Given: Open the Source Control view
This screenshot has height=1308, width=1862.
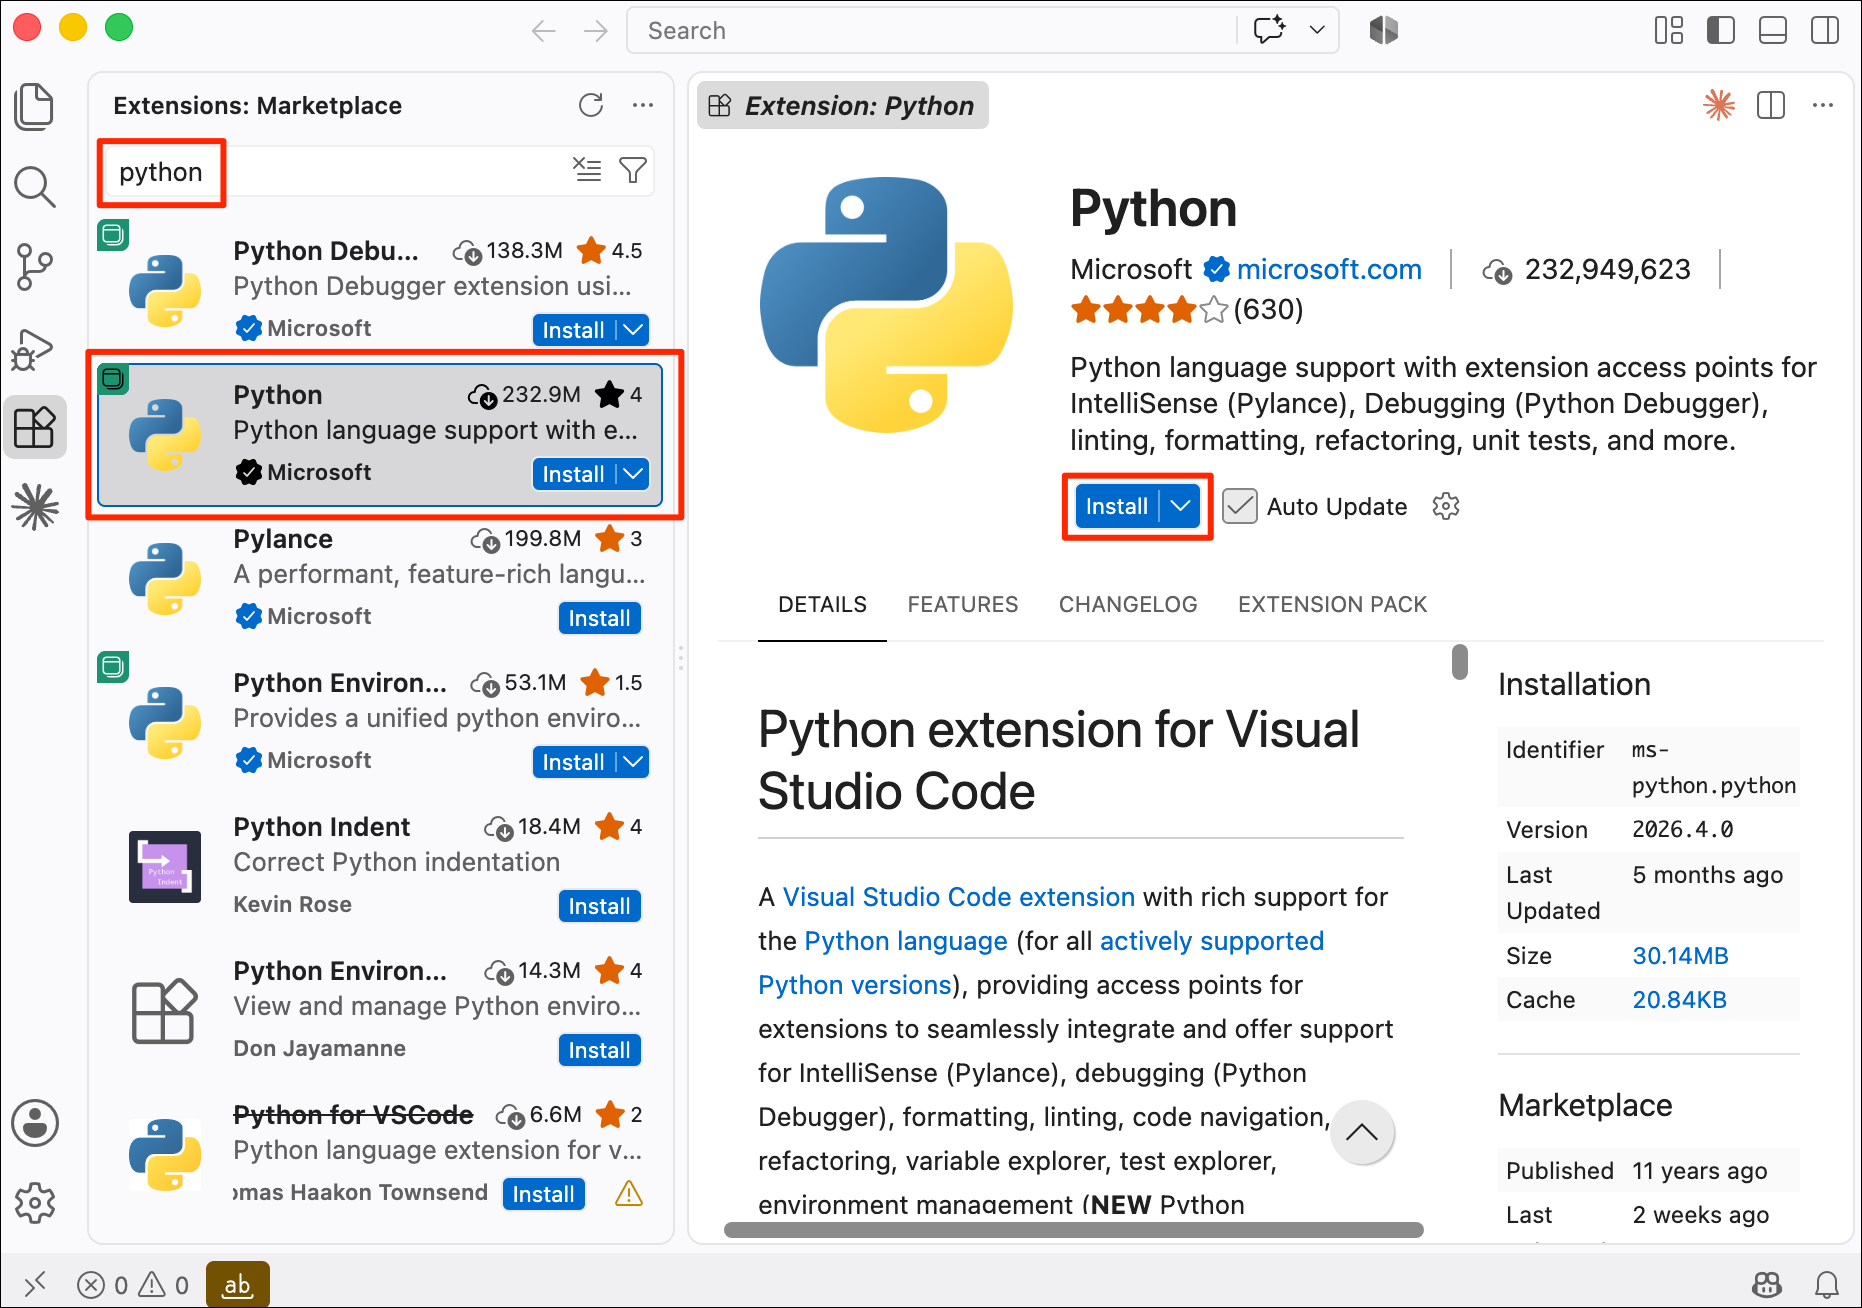Looking at the screenshot, I should (35, 267).
